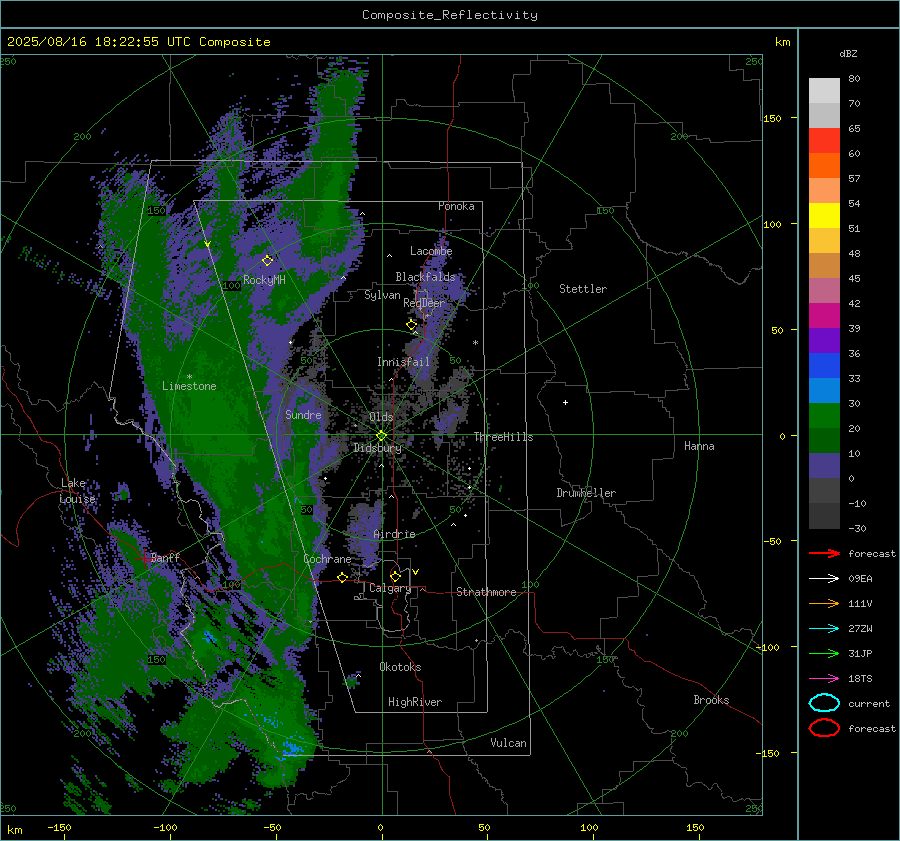Image resolution: width=900 pixels, height=841 pixels.
Task: Click the Hanna city label
Action: [699, 446]
